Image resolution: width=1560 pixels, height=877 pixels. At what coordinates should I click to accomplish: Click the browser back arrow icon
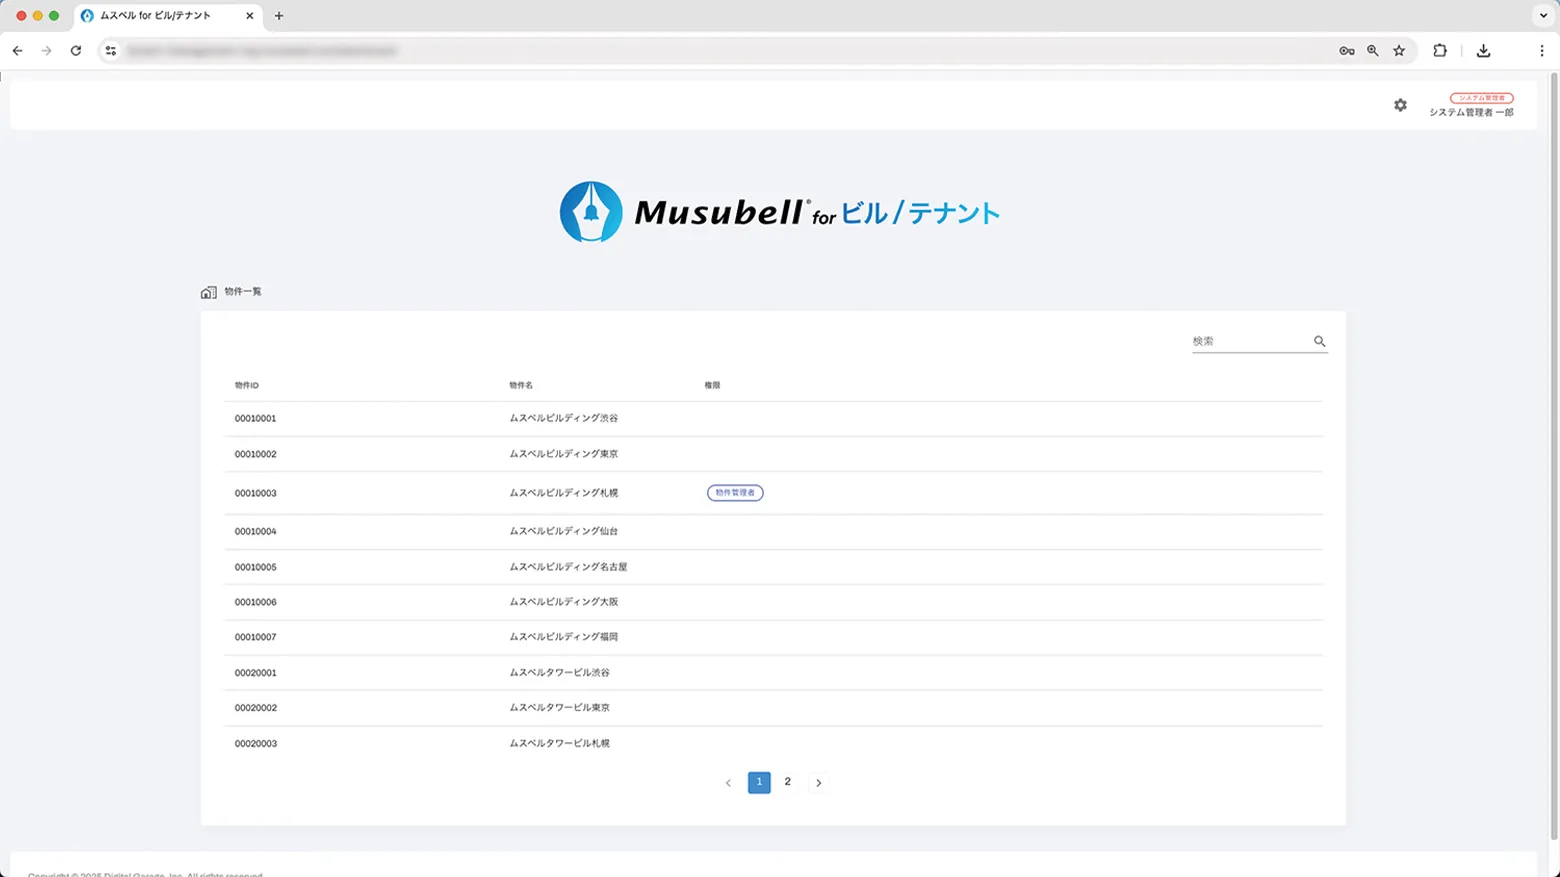point(17,50)
